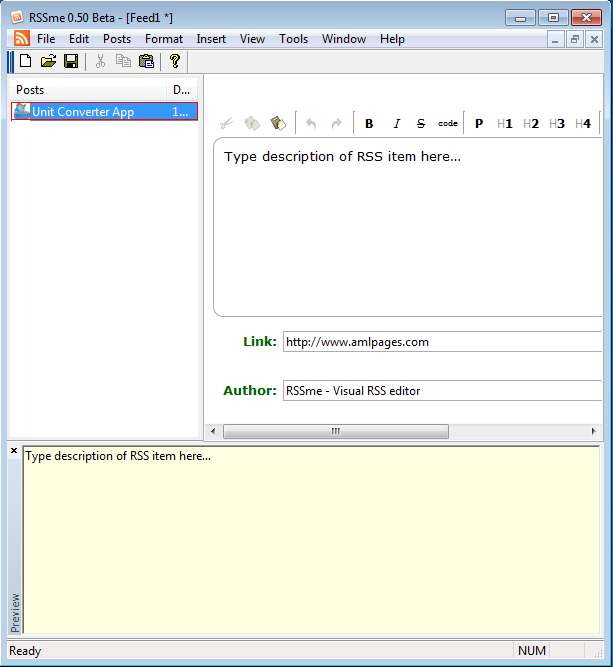Click the Author input field
The width and height of the screenshot is (613, 667).
click(x=442, y=391)
